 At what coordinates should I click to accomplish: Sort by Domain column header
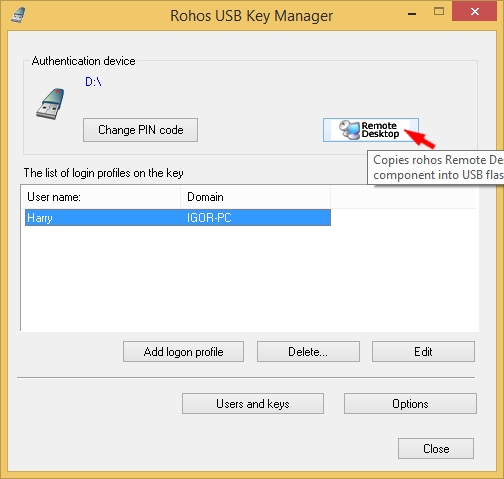click(255, 197)
